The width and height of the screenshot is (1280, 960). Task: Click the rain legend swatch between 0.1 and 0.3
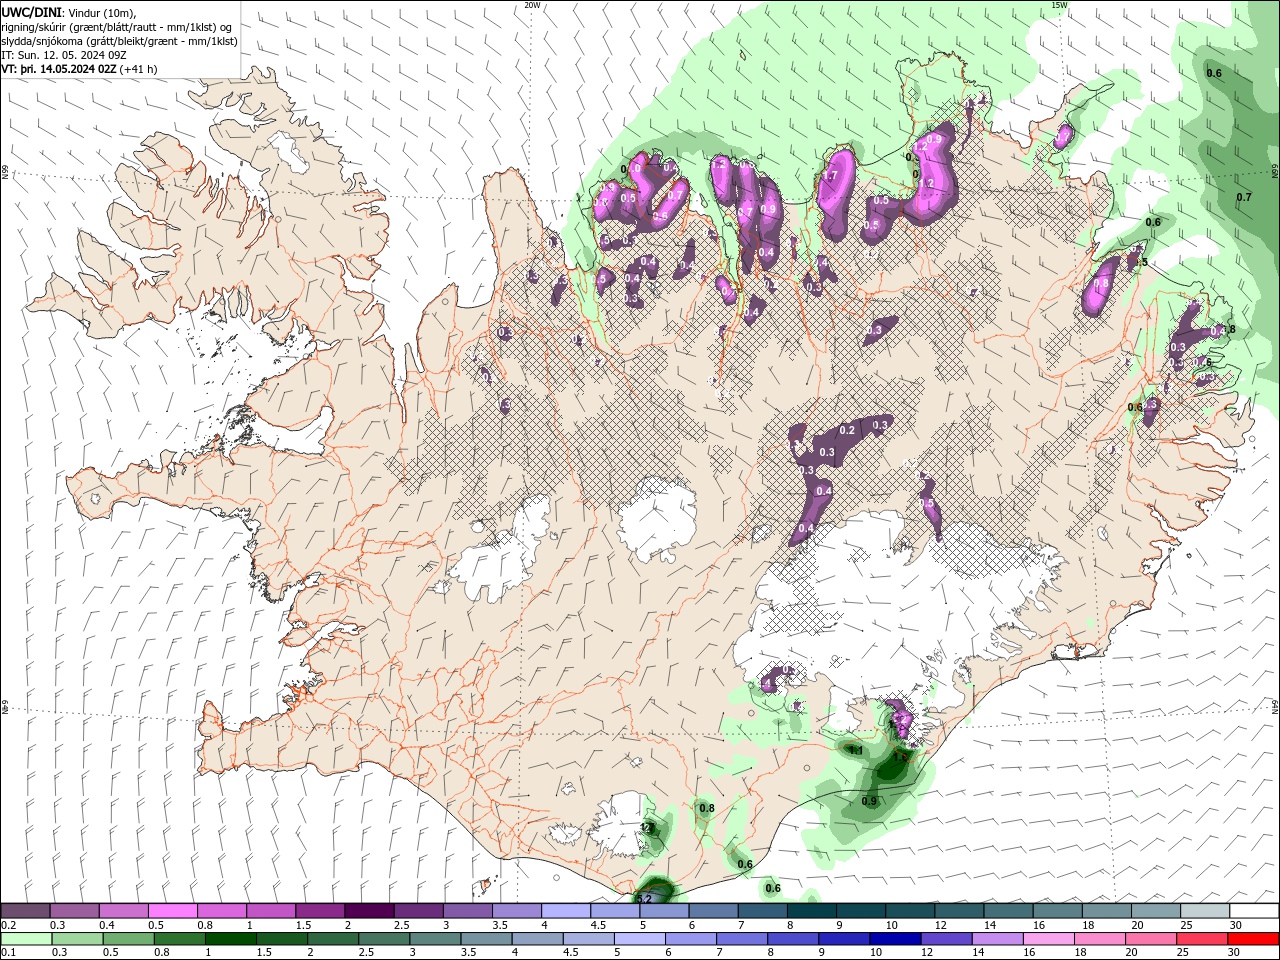[x=26, y=939]
